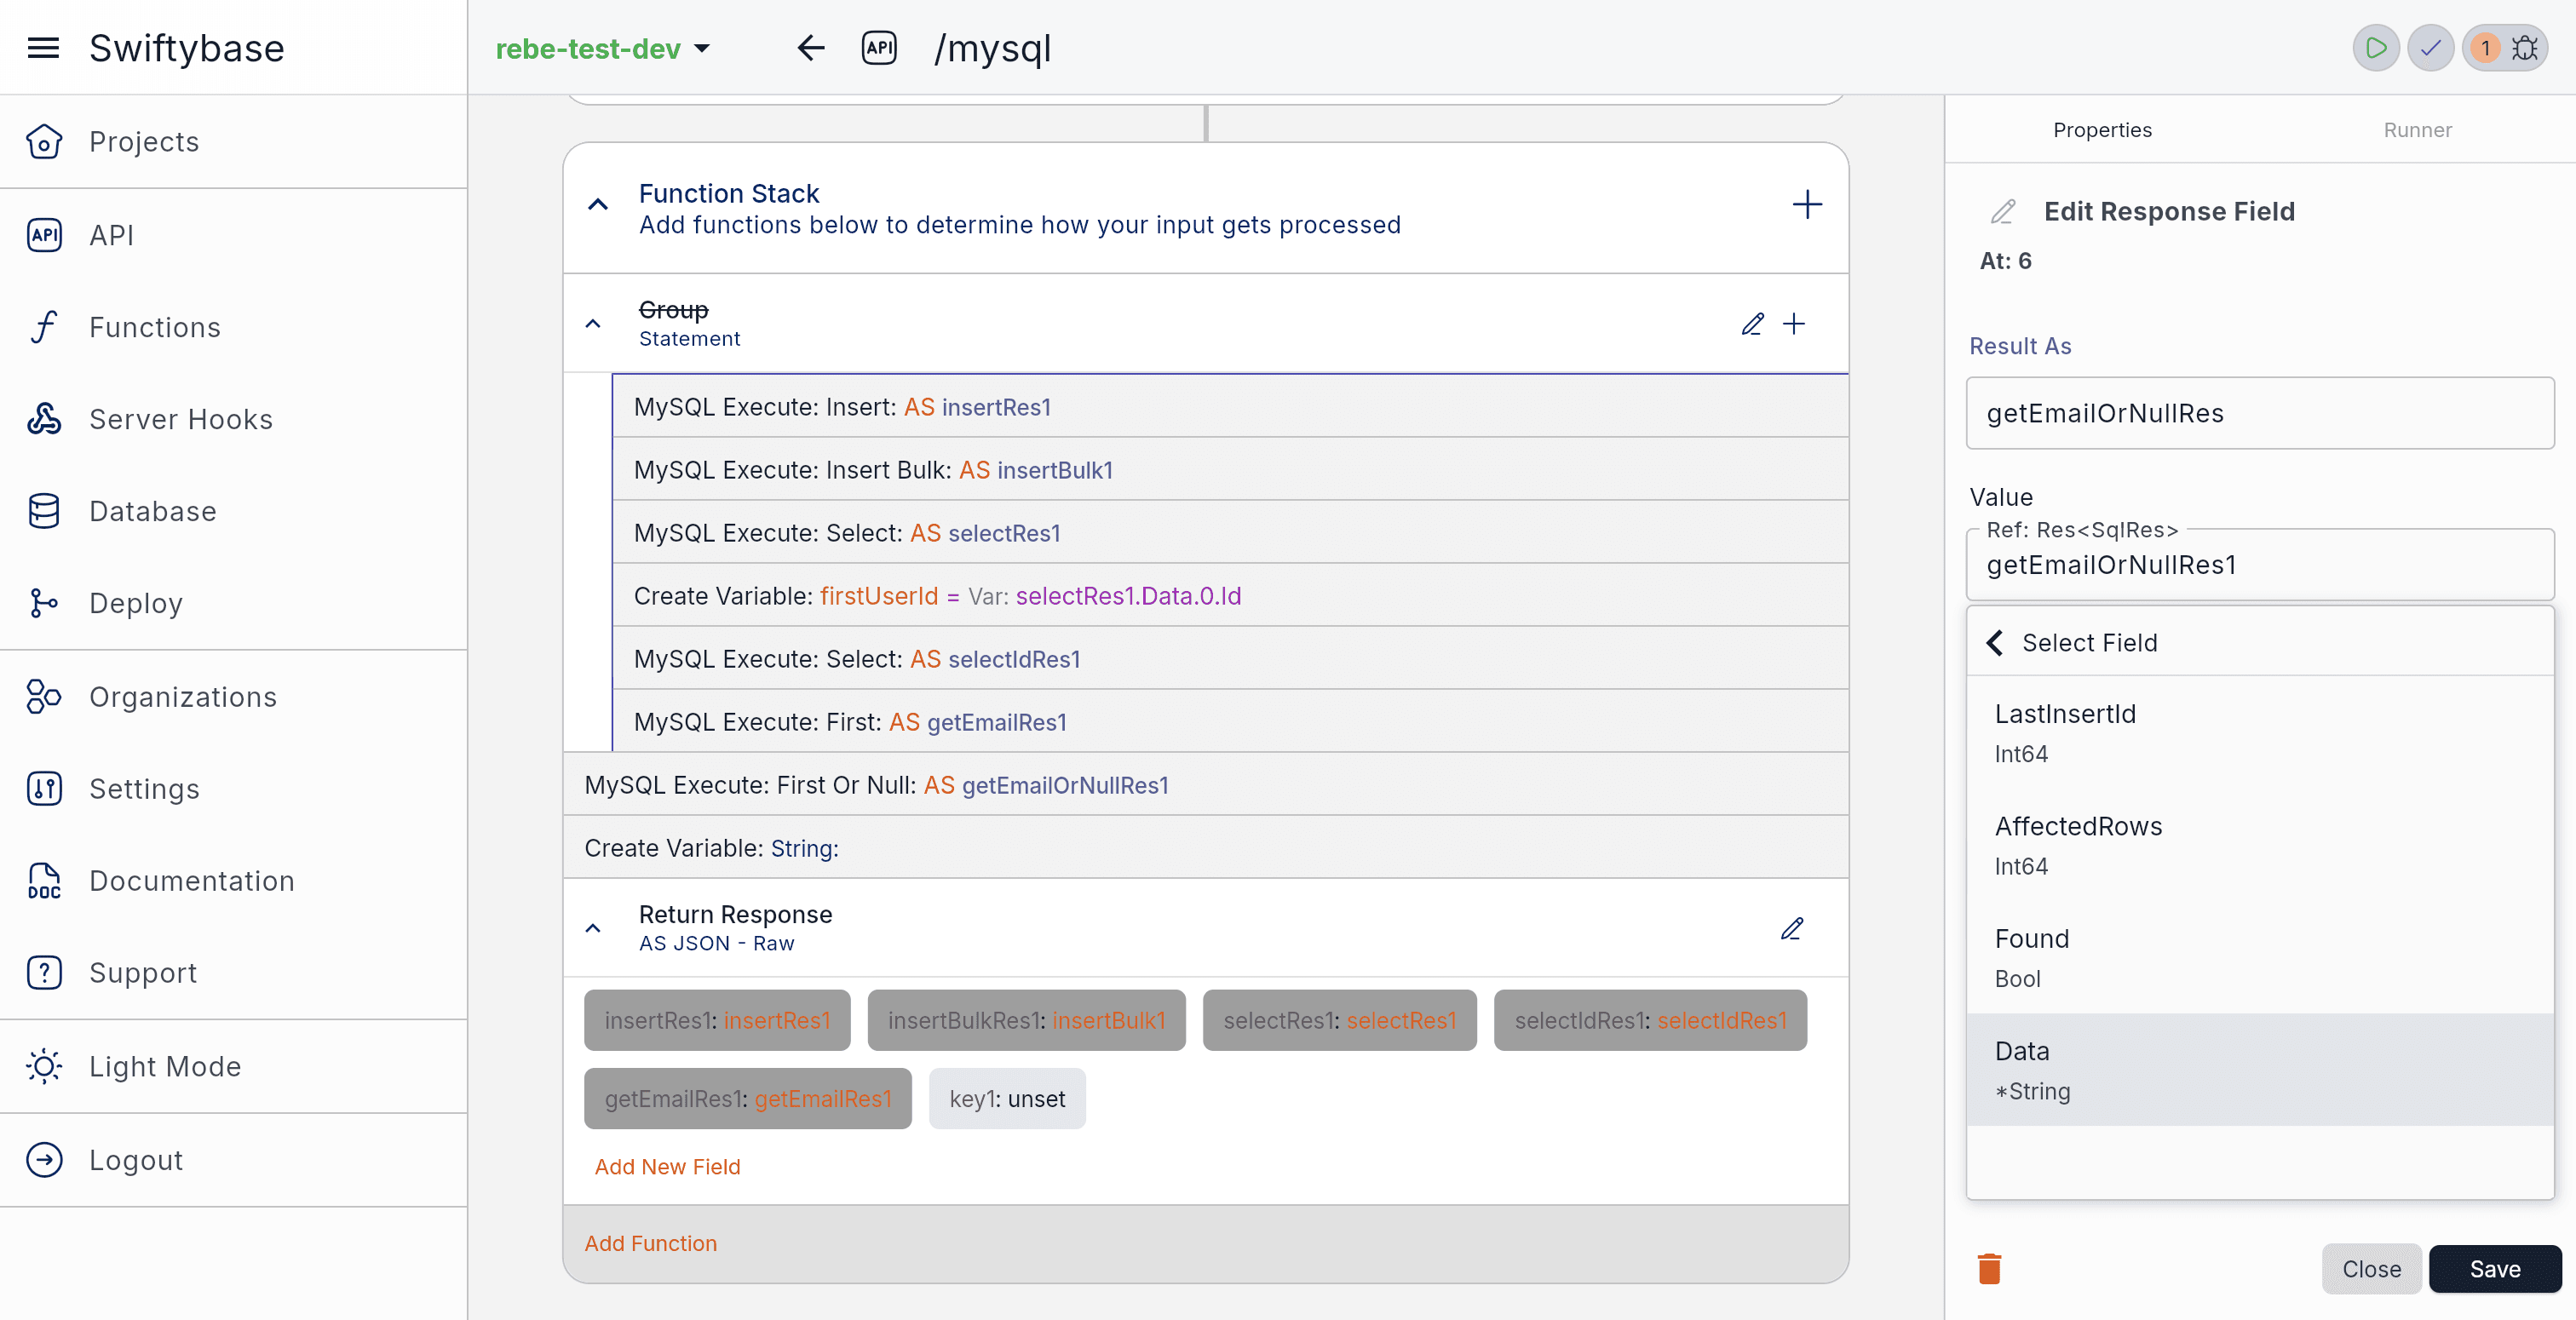Select the insertBulkRes1 response chip

coord(1026,1020)
